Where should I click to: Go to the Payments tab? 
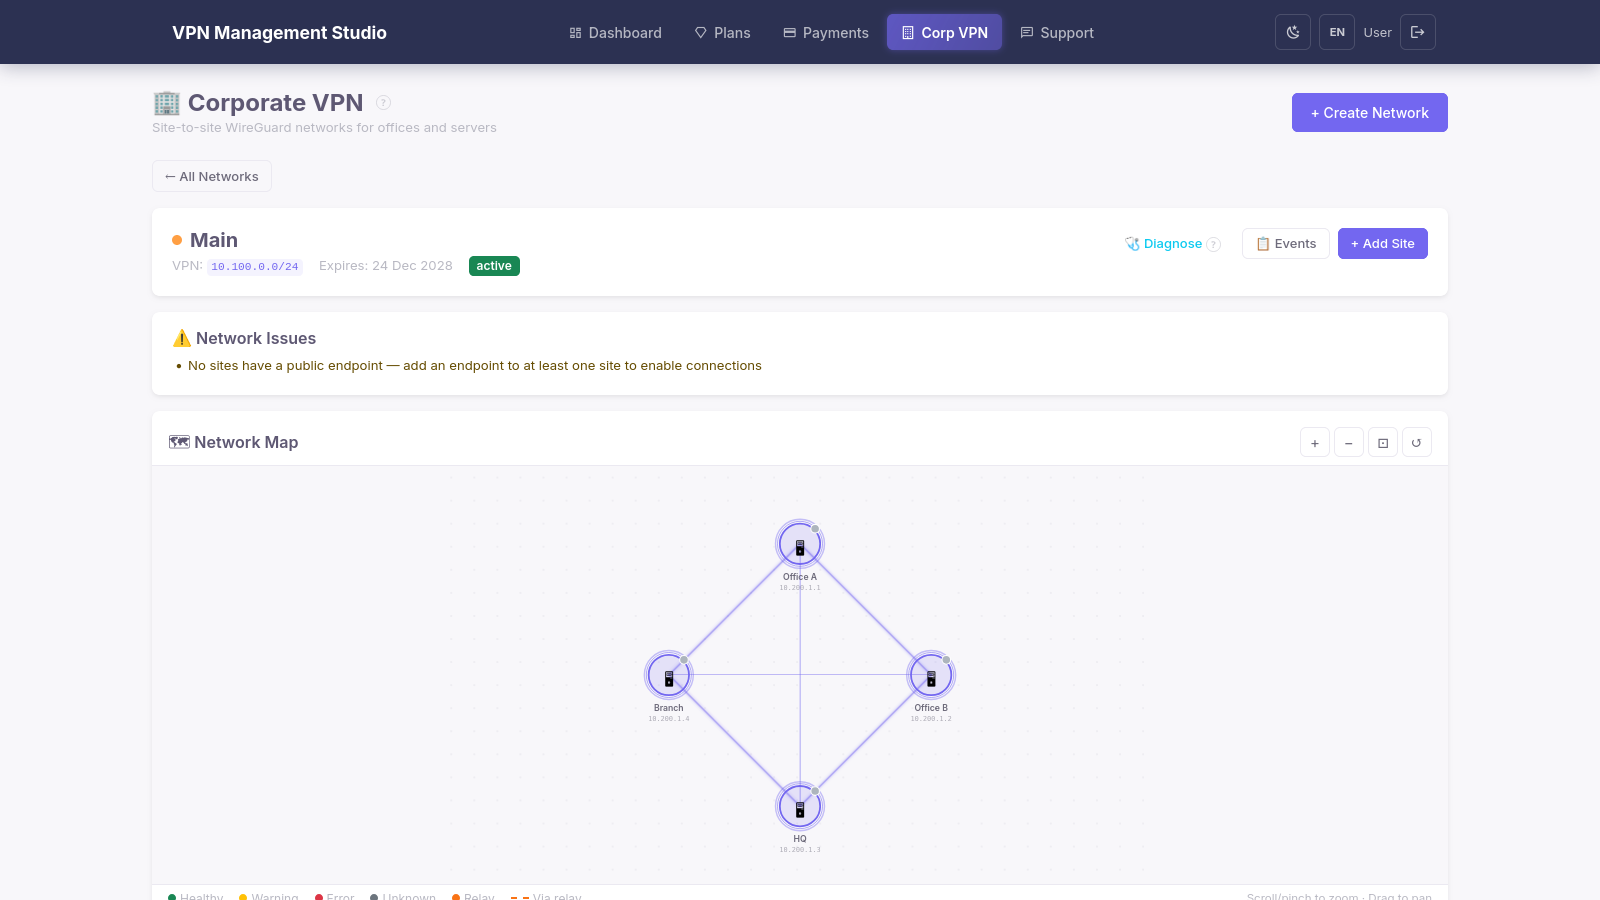tap(825, 33)
